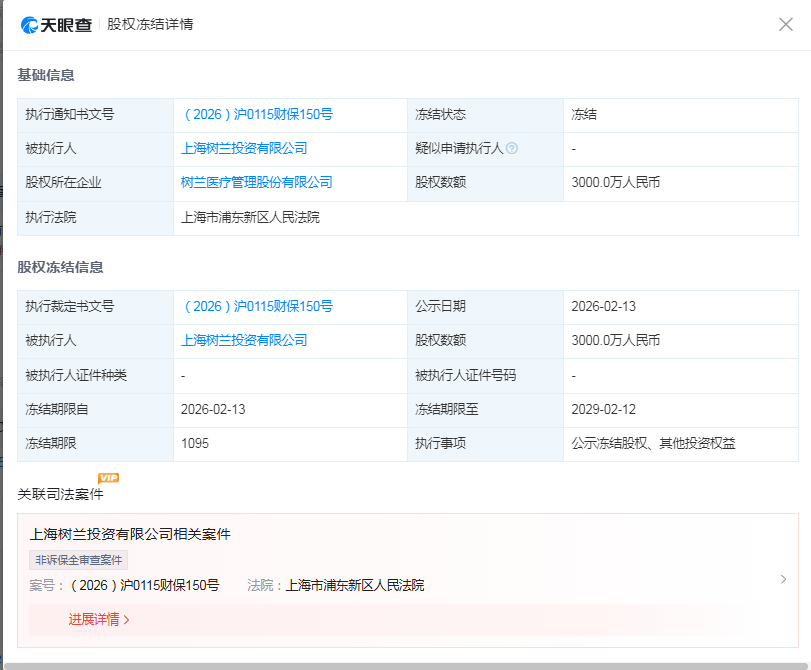This screenshot has width=811, height=670.
Task: Click the 关联司法案件 section heading
Action: pyautogui.click(x=60, y=494)
